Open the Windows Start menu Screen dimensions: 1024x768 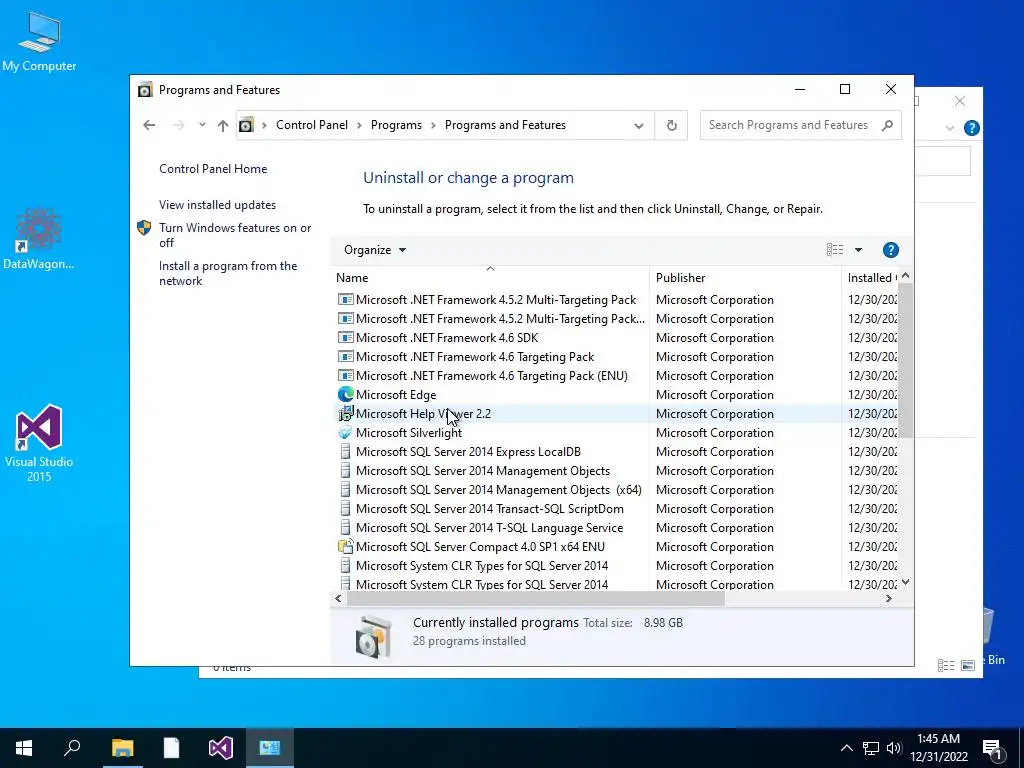(x=24, y=748)
